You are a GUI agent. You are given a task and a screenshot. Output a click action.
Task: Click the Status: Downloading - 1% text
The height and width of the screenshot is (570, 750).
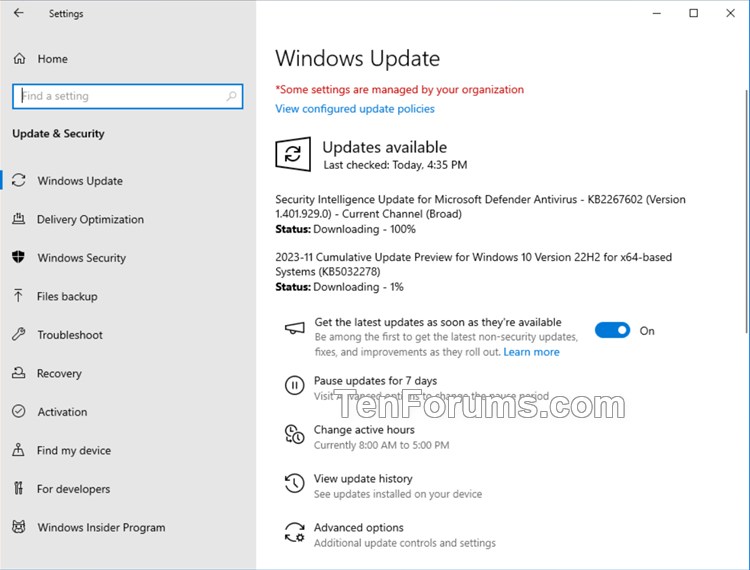point(339,287)
